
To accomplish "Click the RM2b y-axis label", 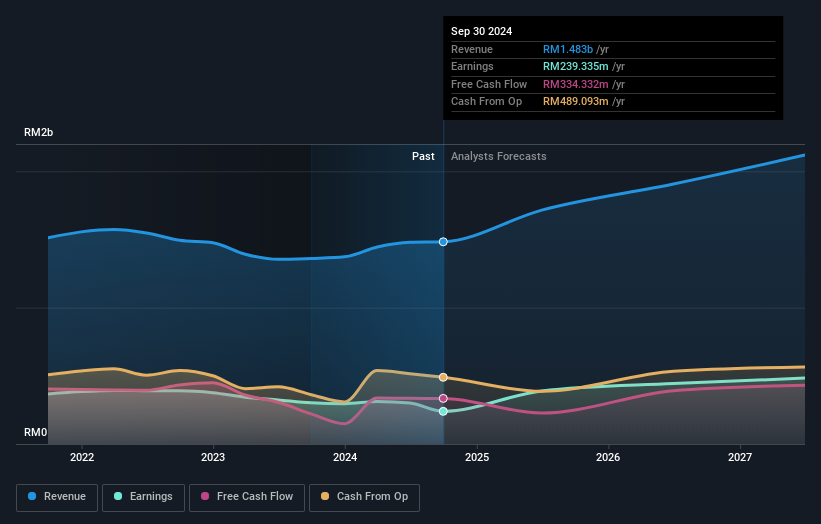I will pyautogui.click(x=38, y=132).
